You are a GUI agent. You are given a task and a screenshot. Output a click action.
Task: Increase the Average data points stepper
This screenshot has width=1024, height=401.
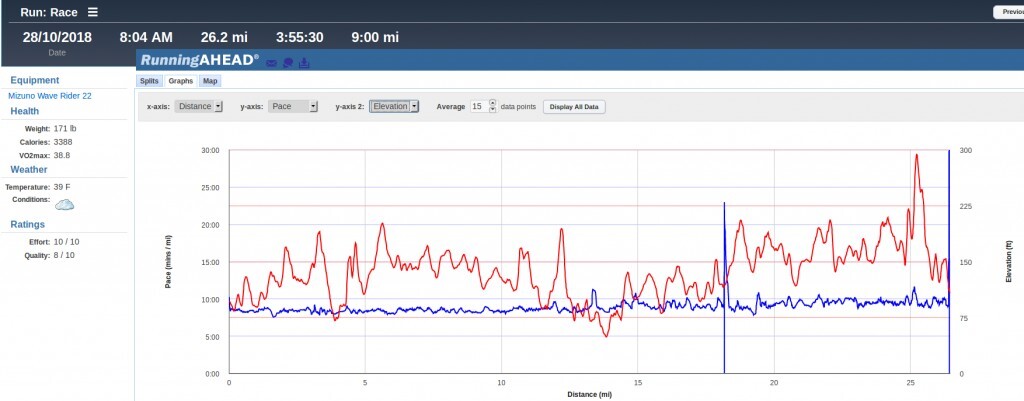tap(492, 103)
